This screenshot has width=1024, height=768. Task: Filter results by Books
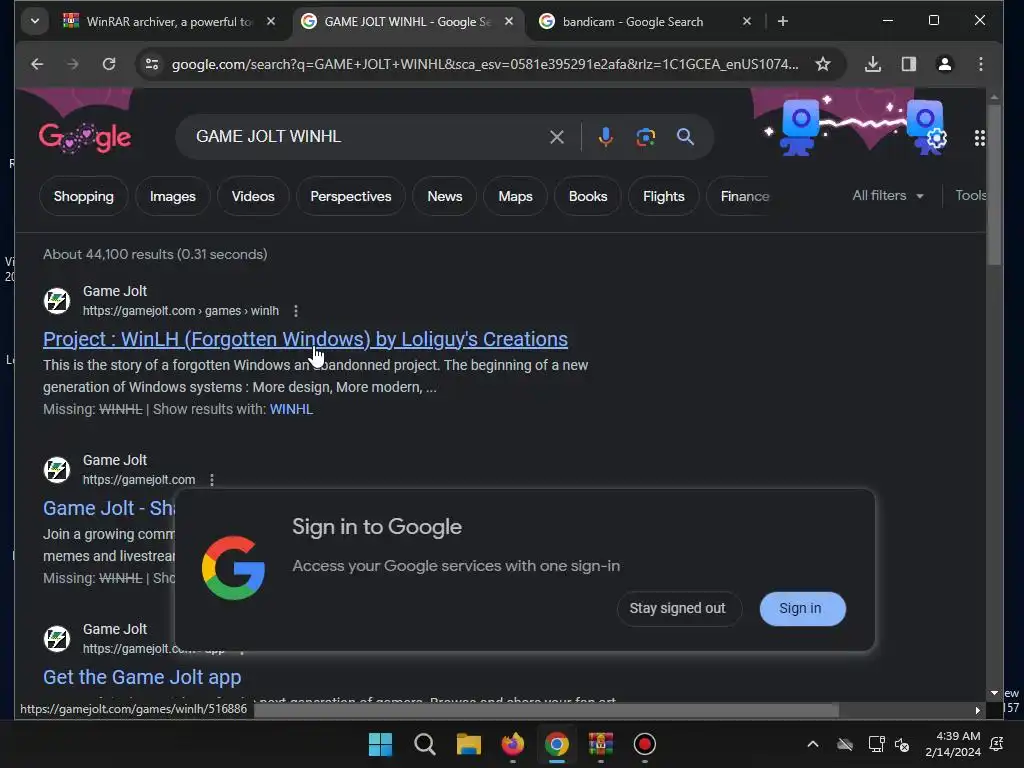pos(588,196)
